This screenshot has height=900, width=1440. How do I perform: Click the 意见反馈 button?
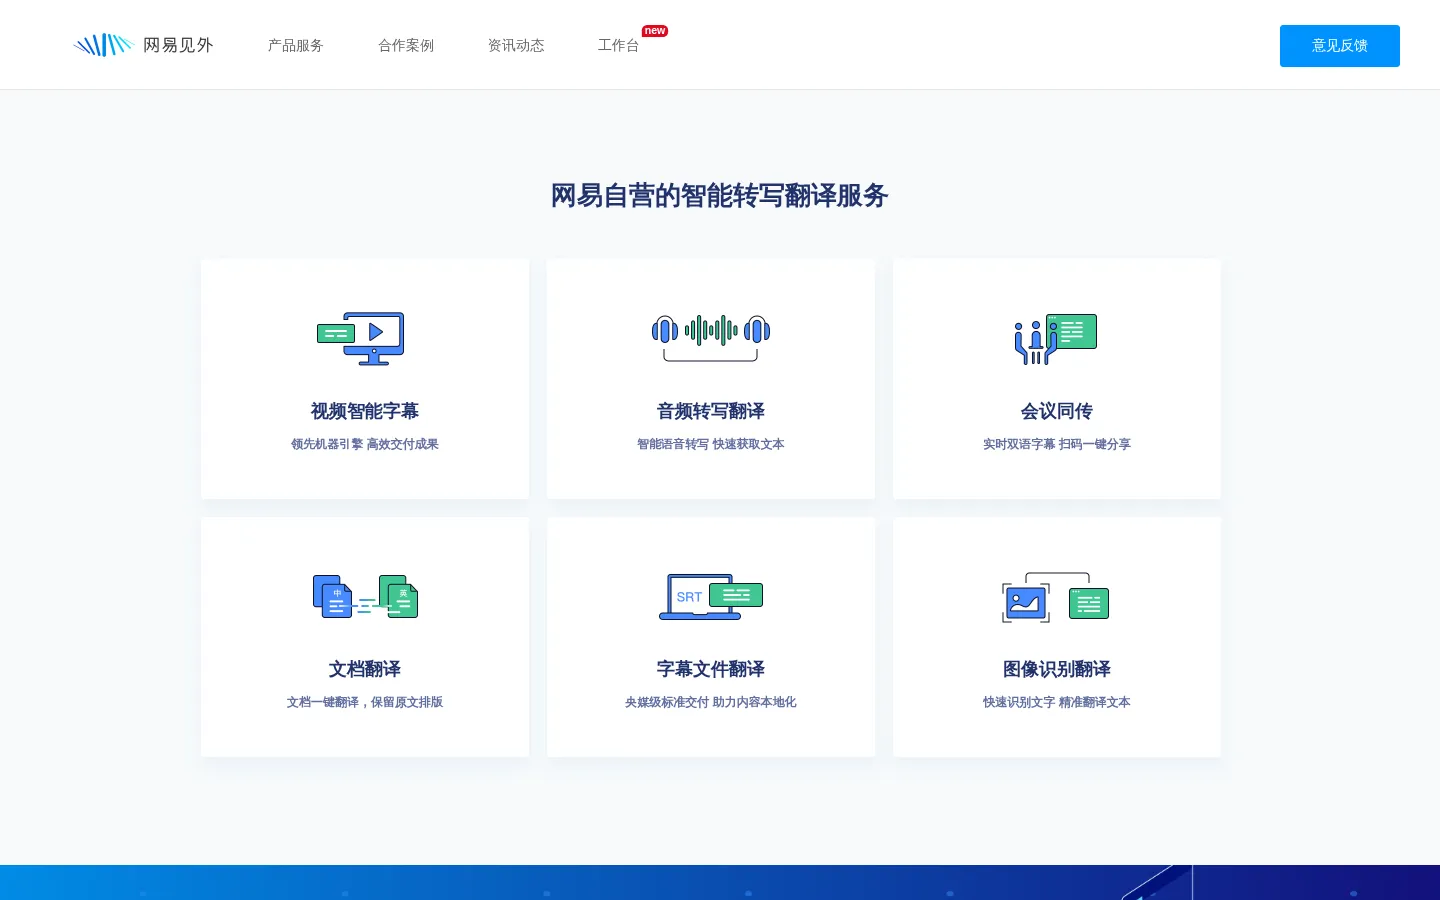click(x=1340, y=46)
